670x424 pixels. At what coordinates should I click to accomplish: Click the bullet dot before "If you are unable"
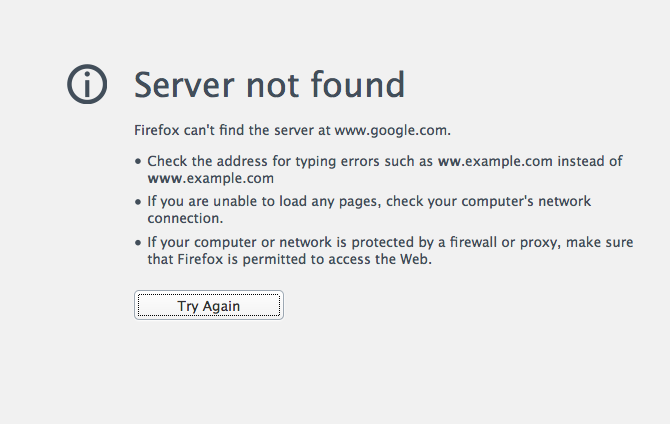[x=139, y=202]
